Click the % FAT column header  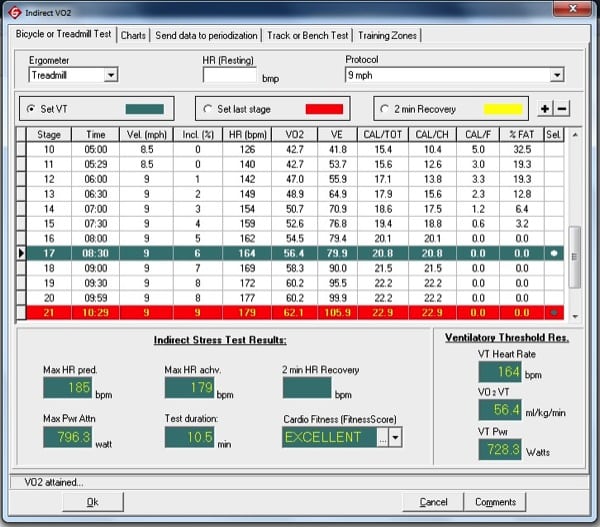pyautogui.click(x=522, y=135)
